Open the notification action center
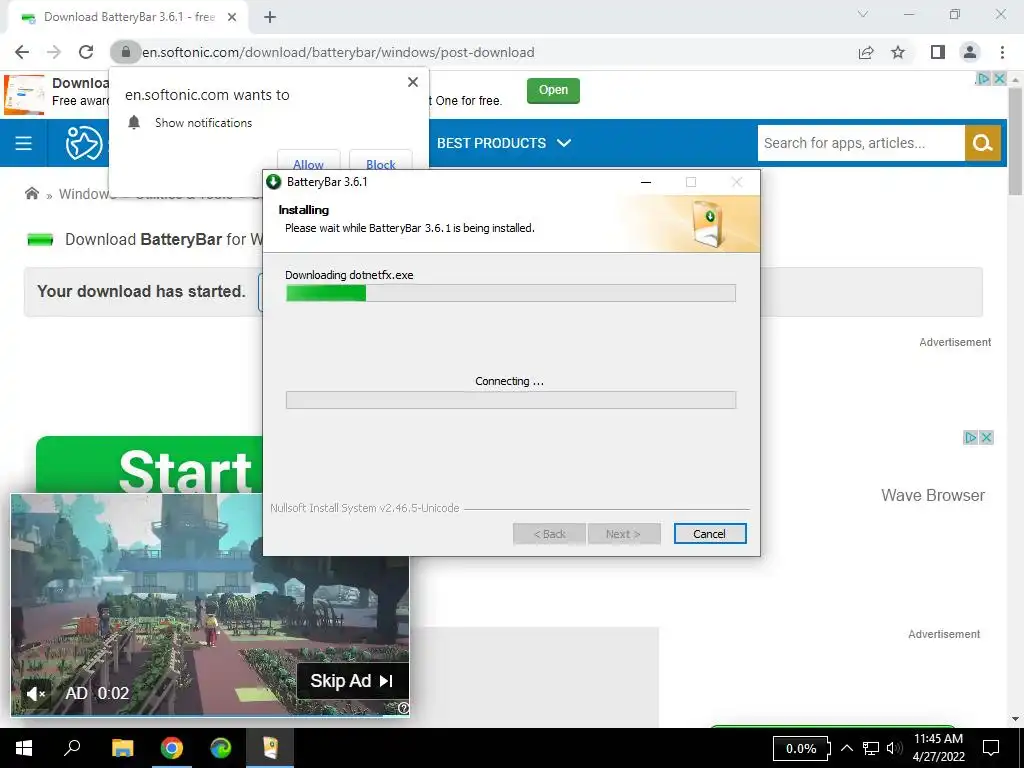 click(x=991, y=748)
